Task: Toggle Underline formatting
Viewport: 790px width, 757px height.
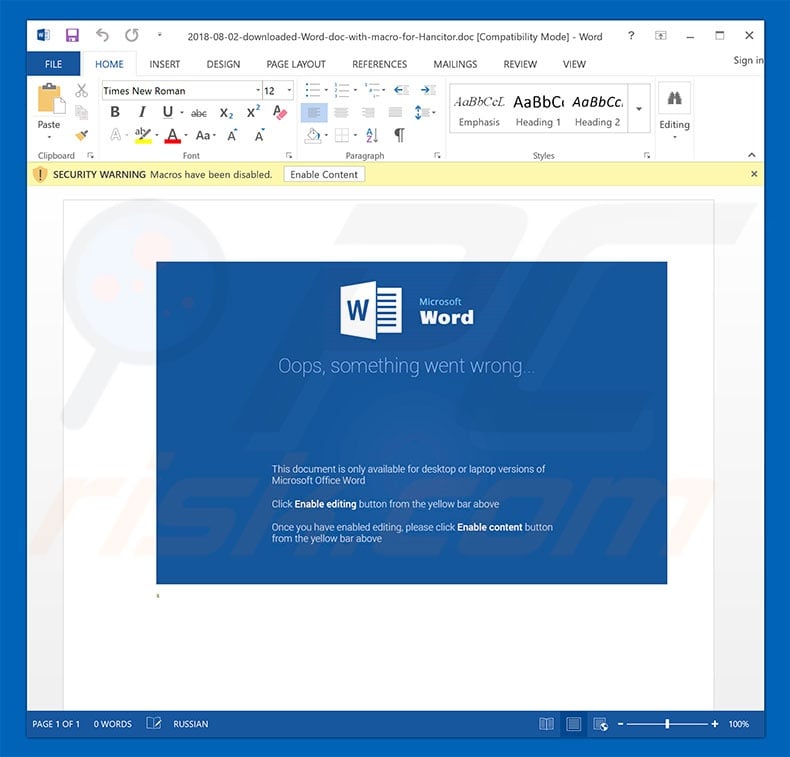Action: (168, 112)
